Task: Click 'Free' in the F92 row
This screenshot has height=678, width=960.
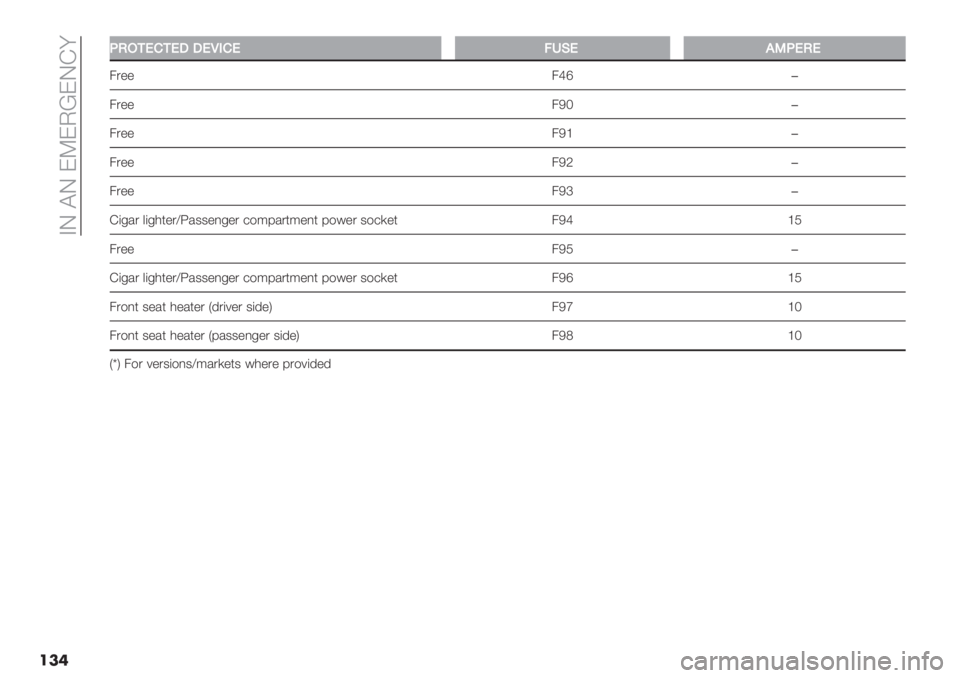Action: click(x=122, y=162)
